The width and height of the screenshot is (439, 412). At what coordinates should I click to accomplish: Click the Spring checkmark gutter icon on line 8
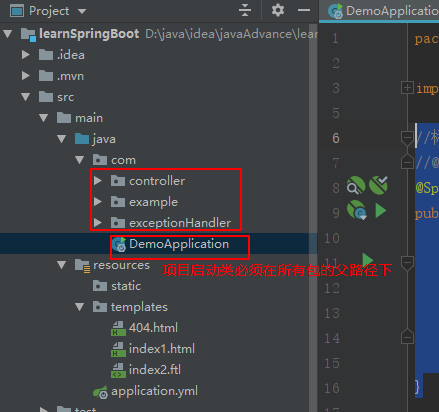pyautogui.click(x=379, y=185)
